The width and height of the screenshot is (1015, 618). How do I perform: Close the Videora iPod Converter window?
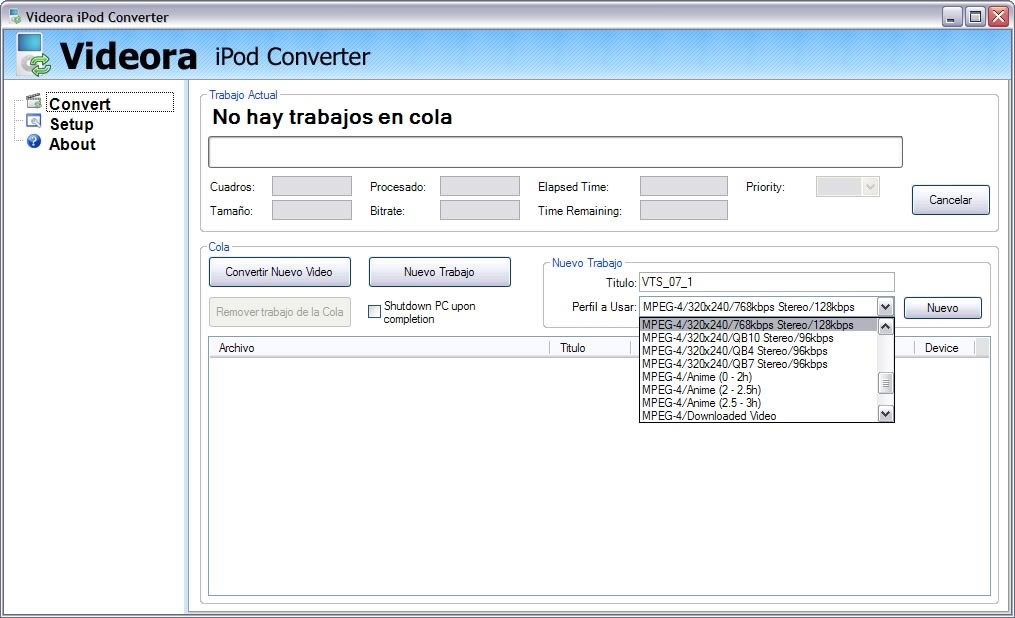pyautogui.click(x=998, y=16)
